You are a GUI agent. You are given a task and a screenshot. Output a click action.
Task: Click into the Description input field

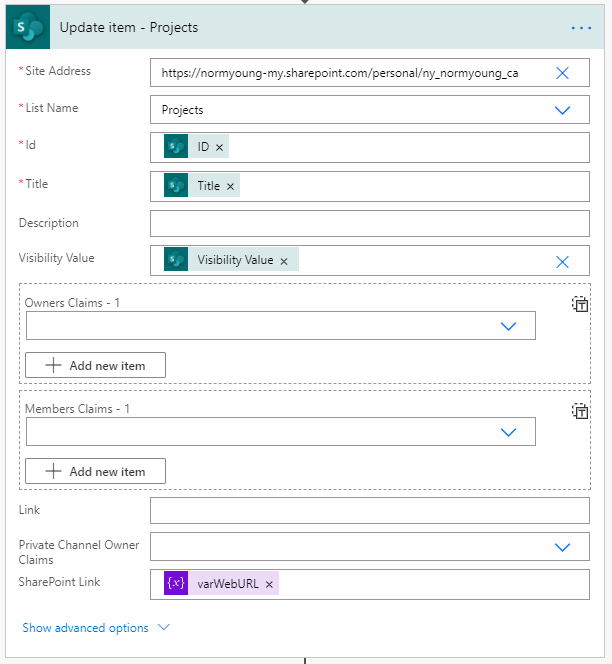coord(369,223)
